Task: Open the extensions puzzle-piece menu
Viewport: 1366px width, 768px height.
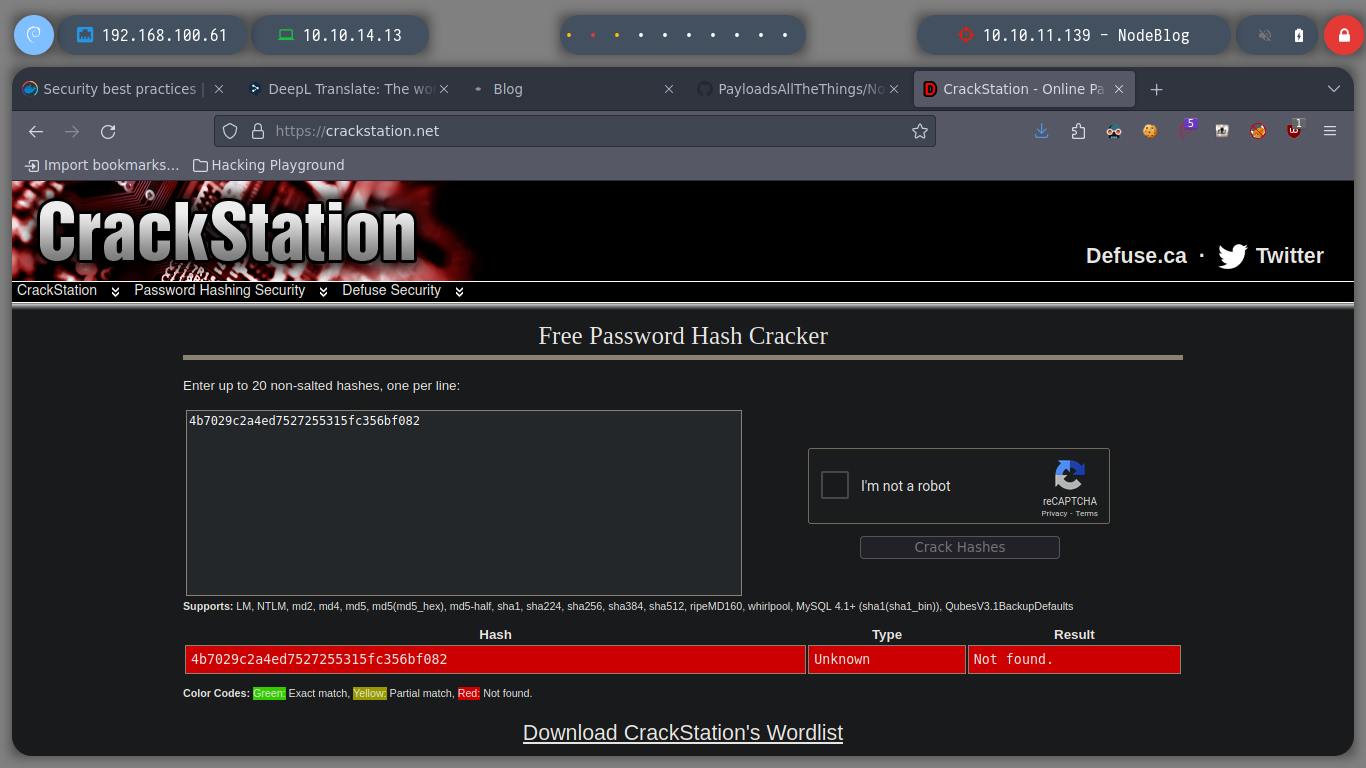Action: (1078, 131)
